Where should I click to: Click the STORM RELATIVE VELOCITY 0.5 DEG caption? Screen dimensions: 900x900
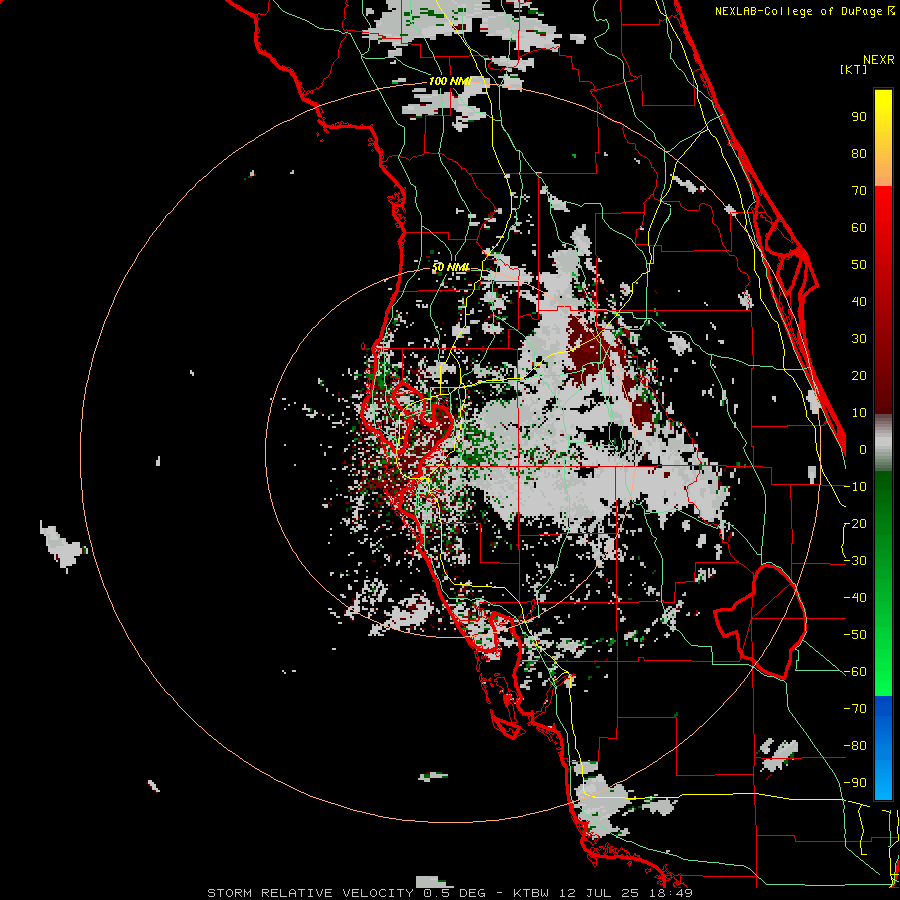pyautogui.click(x=346, y=893)
